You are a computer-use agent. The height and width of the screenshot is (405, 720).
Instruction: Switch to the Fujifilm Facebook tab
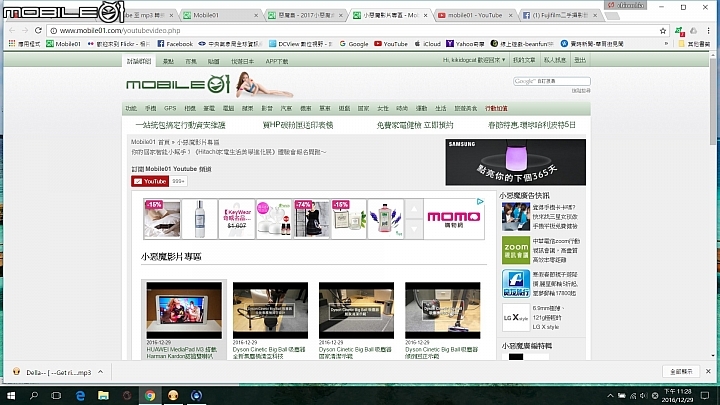pos(559,15)
